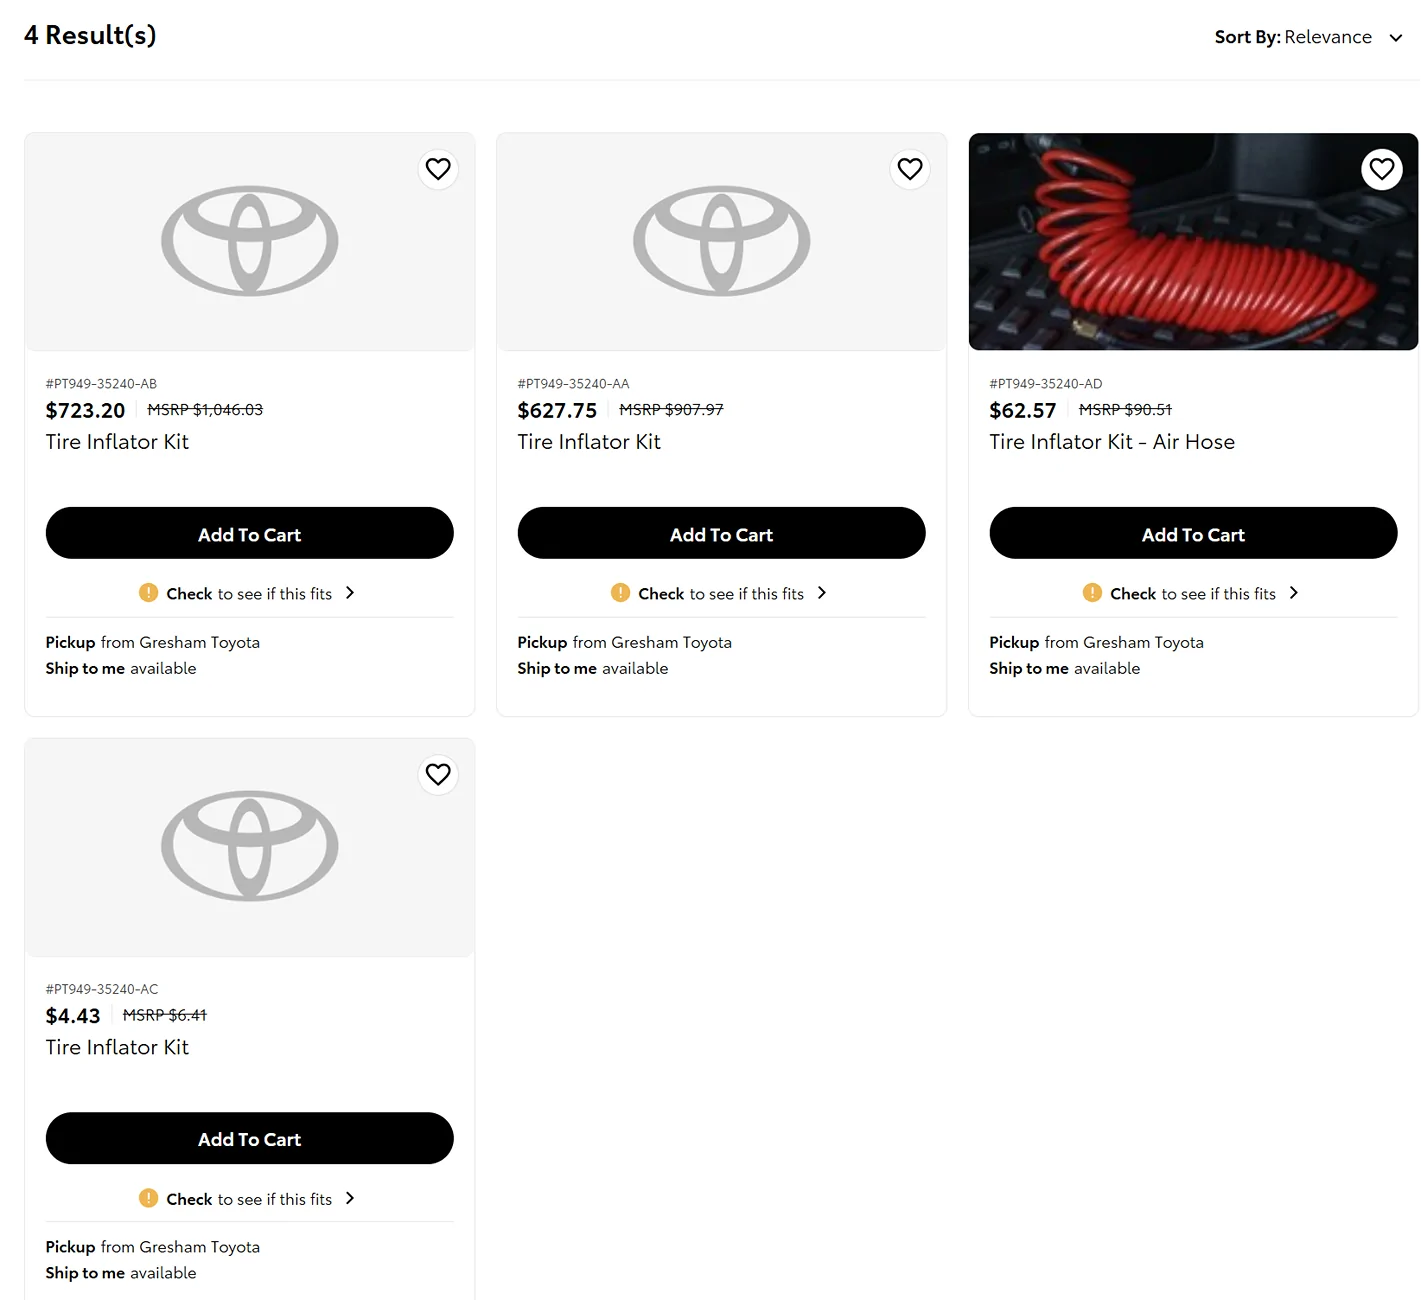
Task: Click the warning icon on PT949-35240-AA card
Action: pyautogui.click(x=620, y=593)
